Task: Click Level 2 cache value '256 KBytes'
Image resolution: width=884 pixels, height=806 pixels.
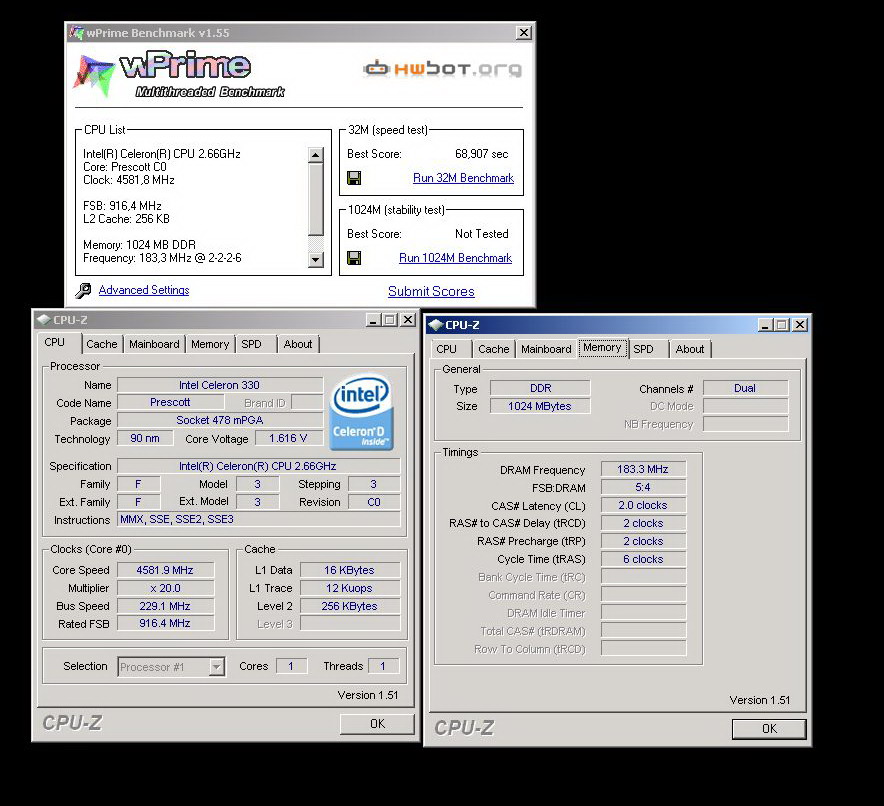Action: pyautogui.click(x=350, y=606)
